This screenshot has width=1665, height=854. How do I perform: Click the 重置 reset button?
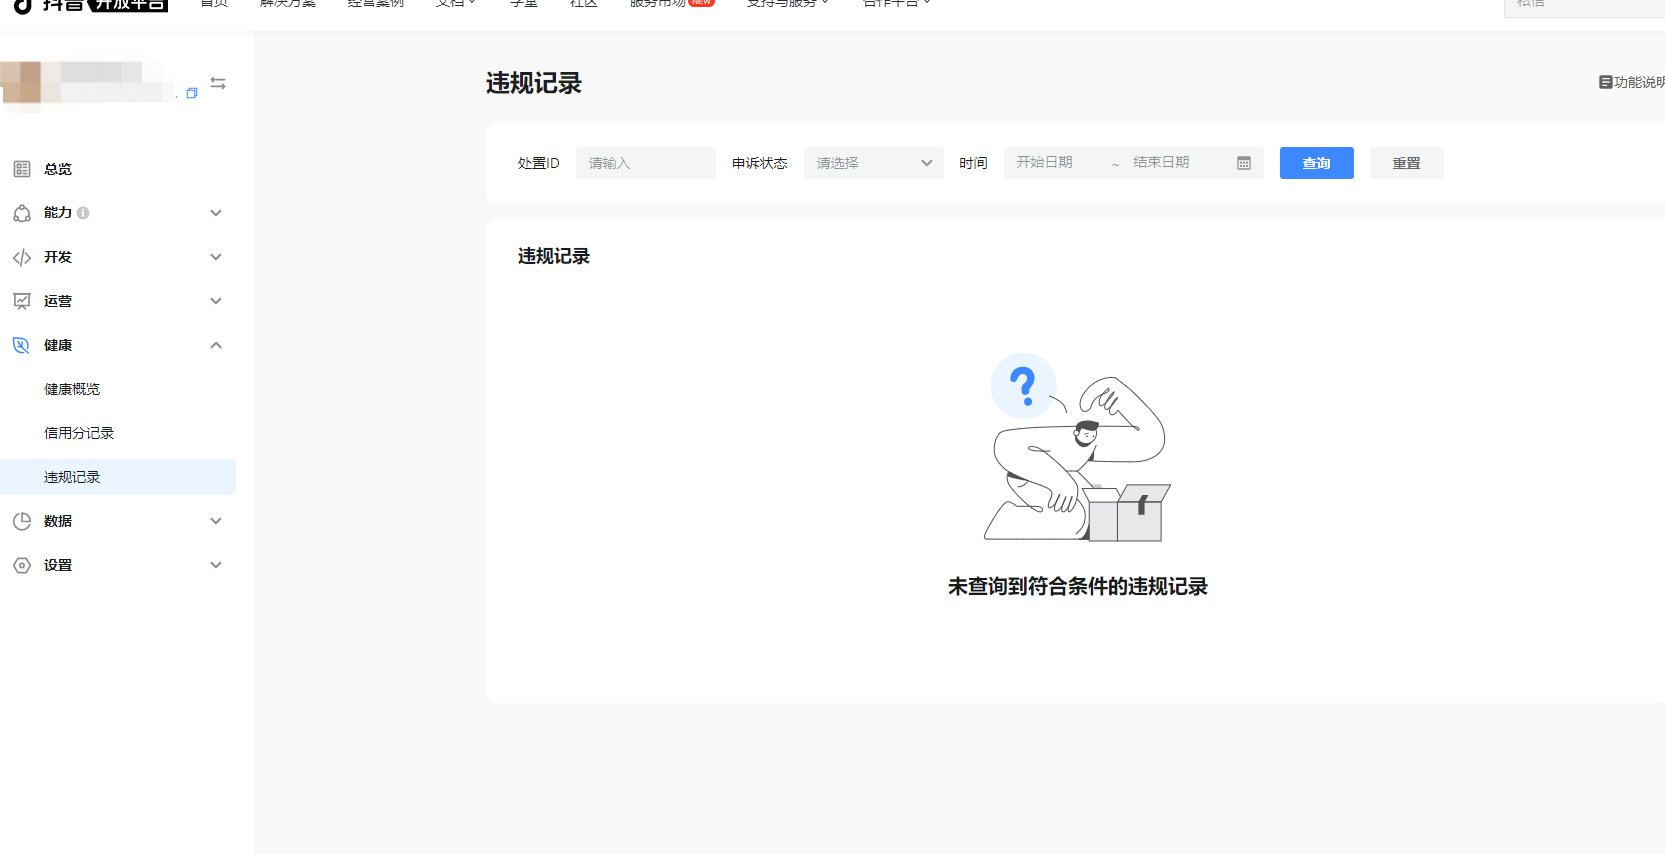[x=1406, y=163]
